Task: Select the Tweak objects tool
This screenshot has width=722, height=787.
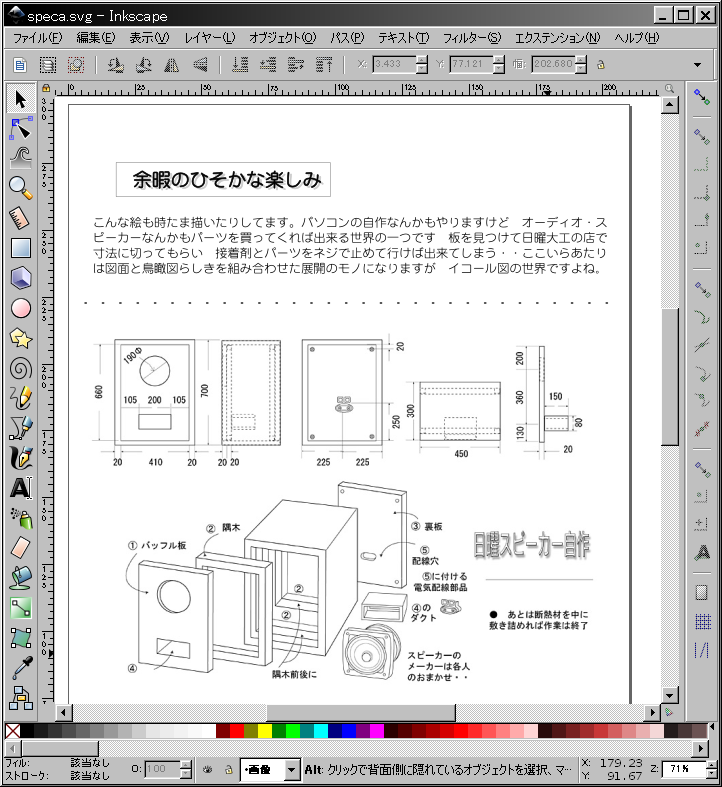Action: [x=21, y=158]
